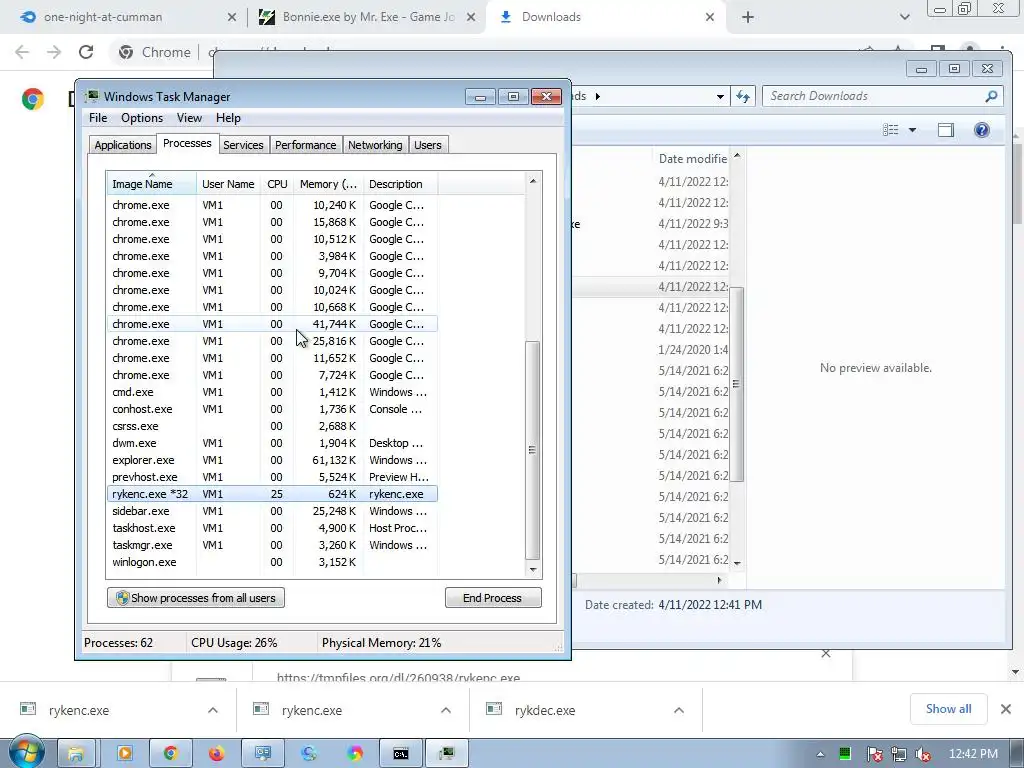Select the sidebar.exe process row
The height and width of the screenshot is (768, 1024).
[272, 511]
